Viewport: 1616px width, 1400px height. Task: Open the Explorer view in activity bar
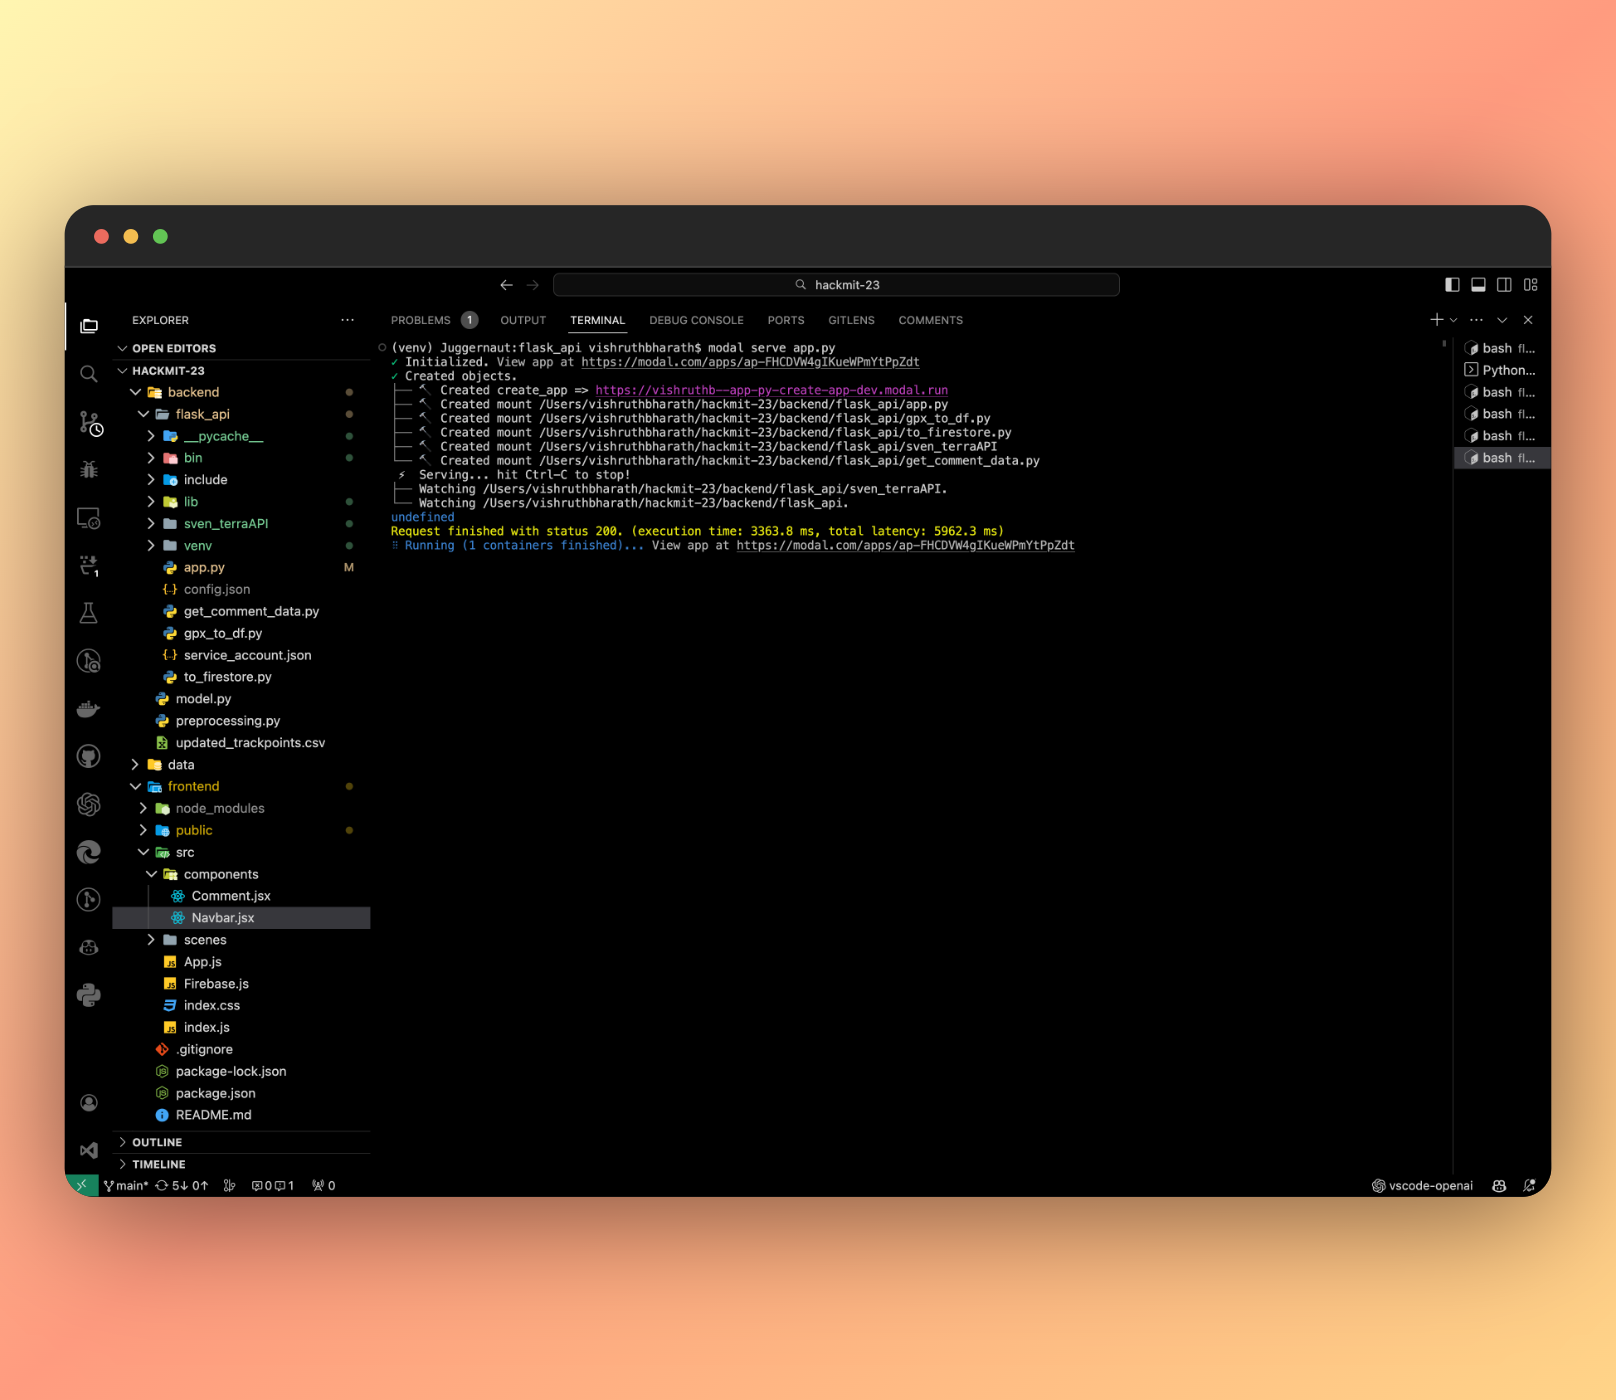point(89,326)
